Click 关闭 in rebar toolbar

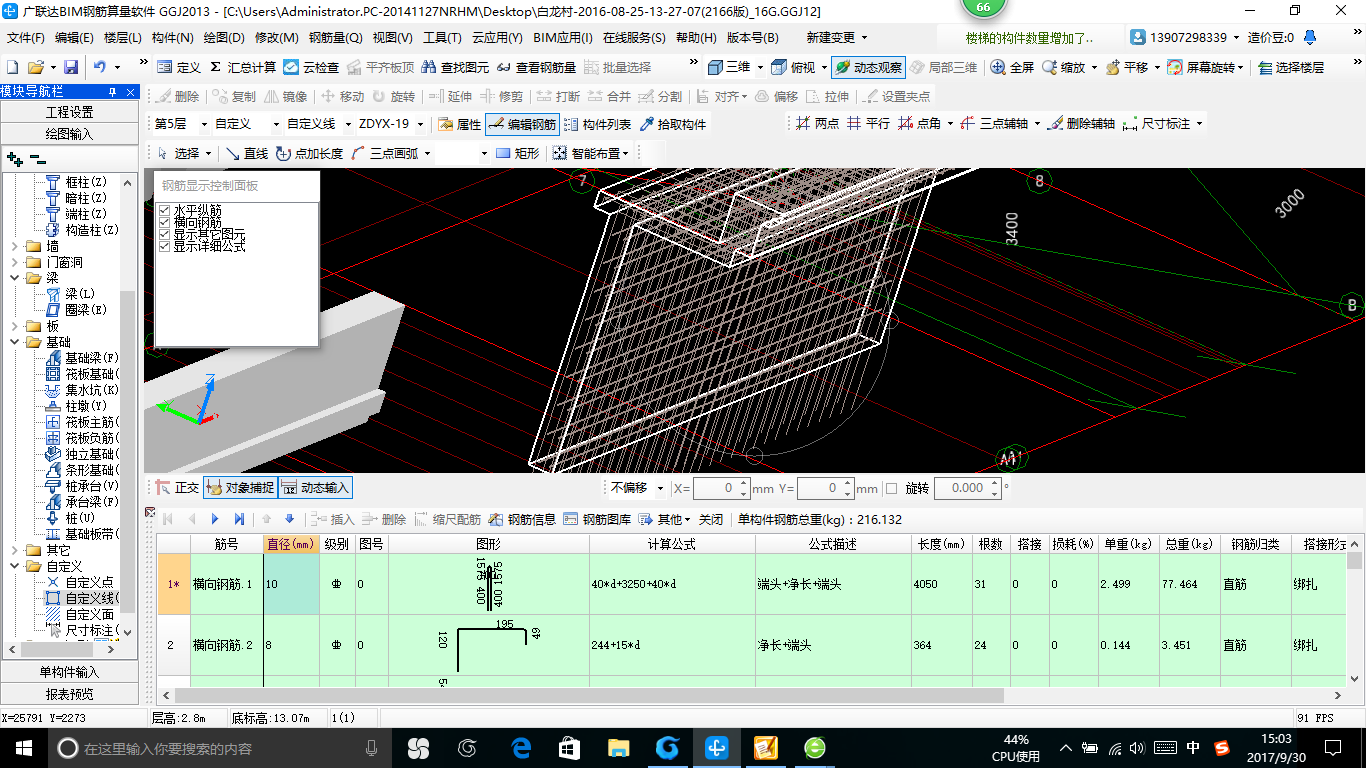pos(710,519)
